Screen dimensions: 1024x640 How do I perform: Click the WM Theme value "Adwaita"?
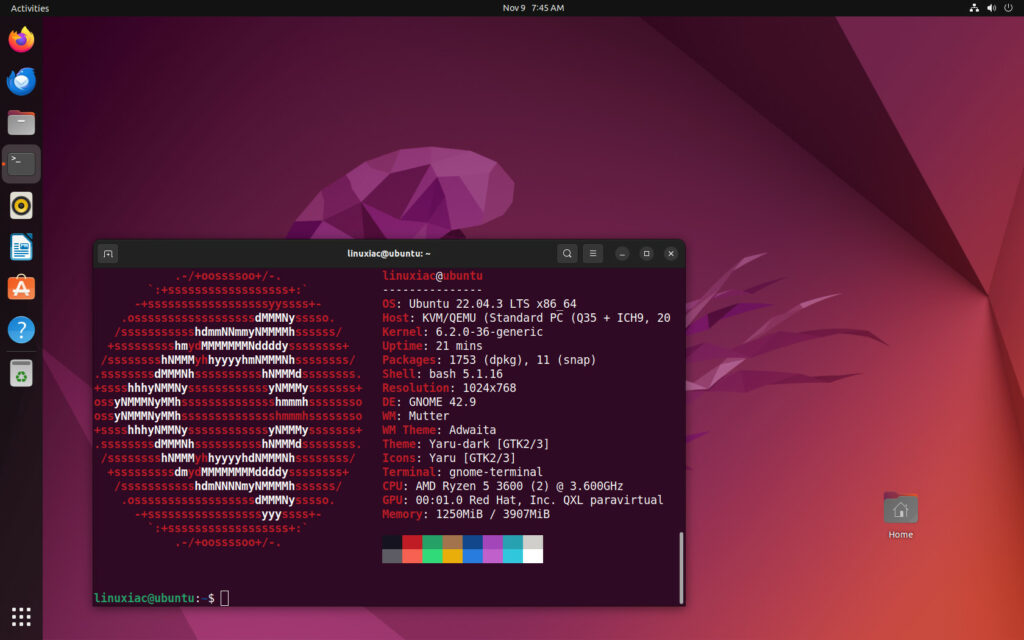coord(472,430)
